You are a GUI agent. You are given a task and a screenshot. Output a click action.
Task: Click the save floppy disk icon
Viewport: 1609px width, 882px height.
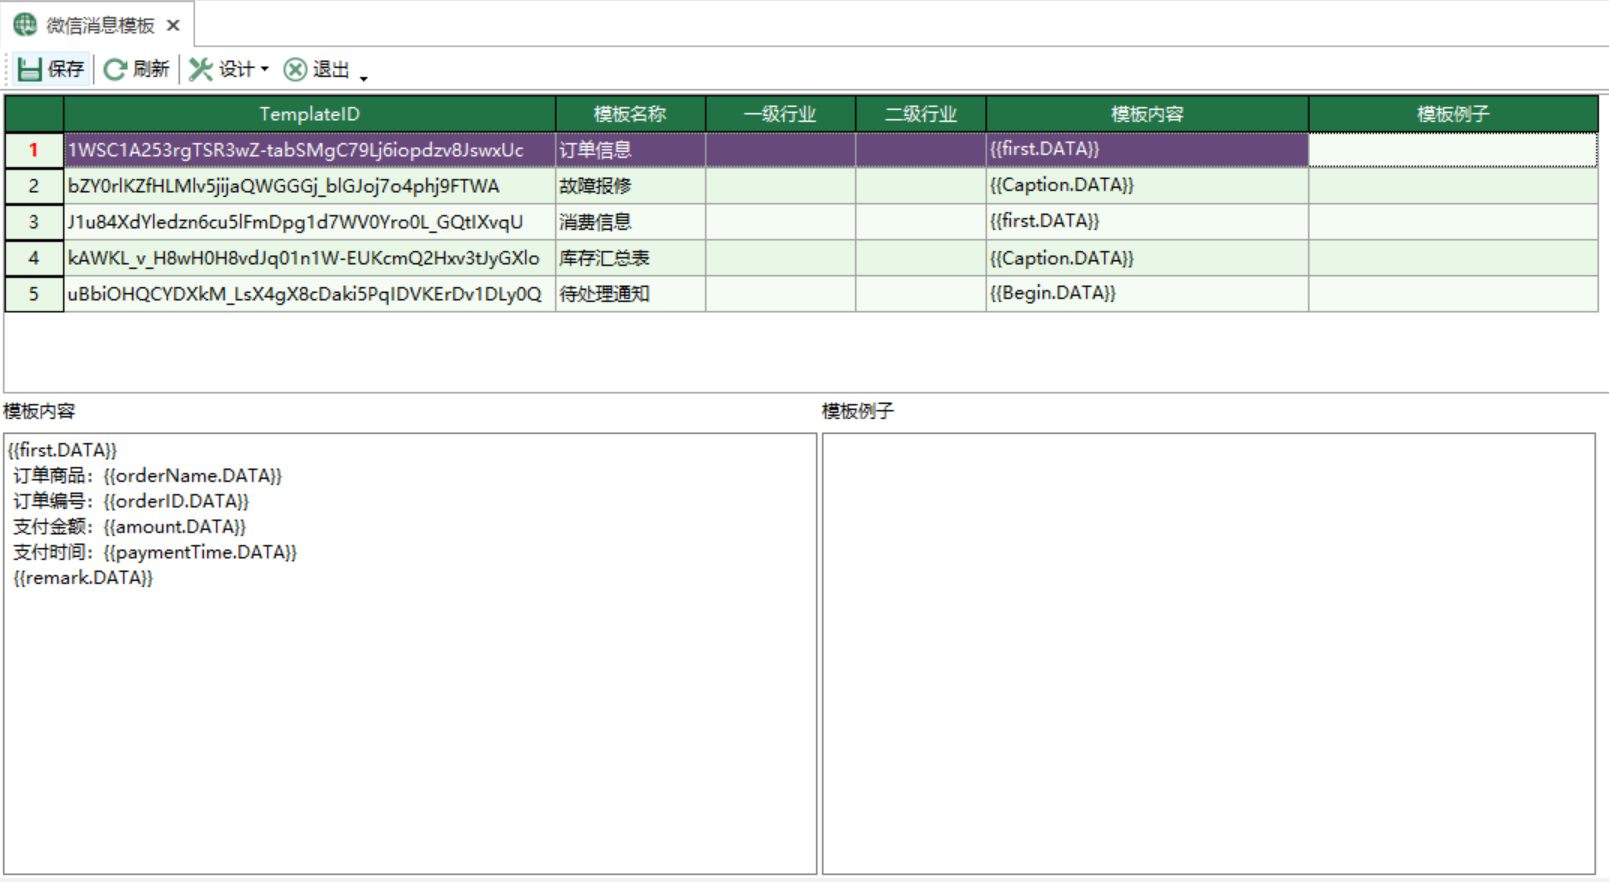pyautogui.click(x=29, y=69)
